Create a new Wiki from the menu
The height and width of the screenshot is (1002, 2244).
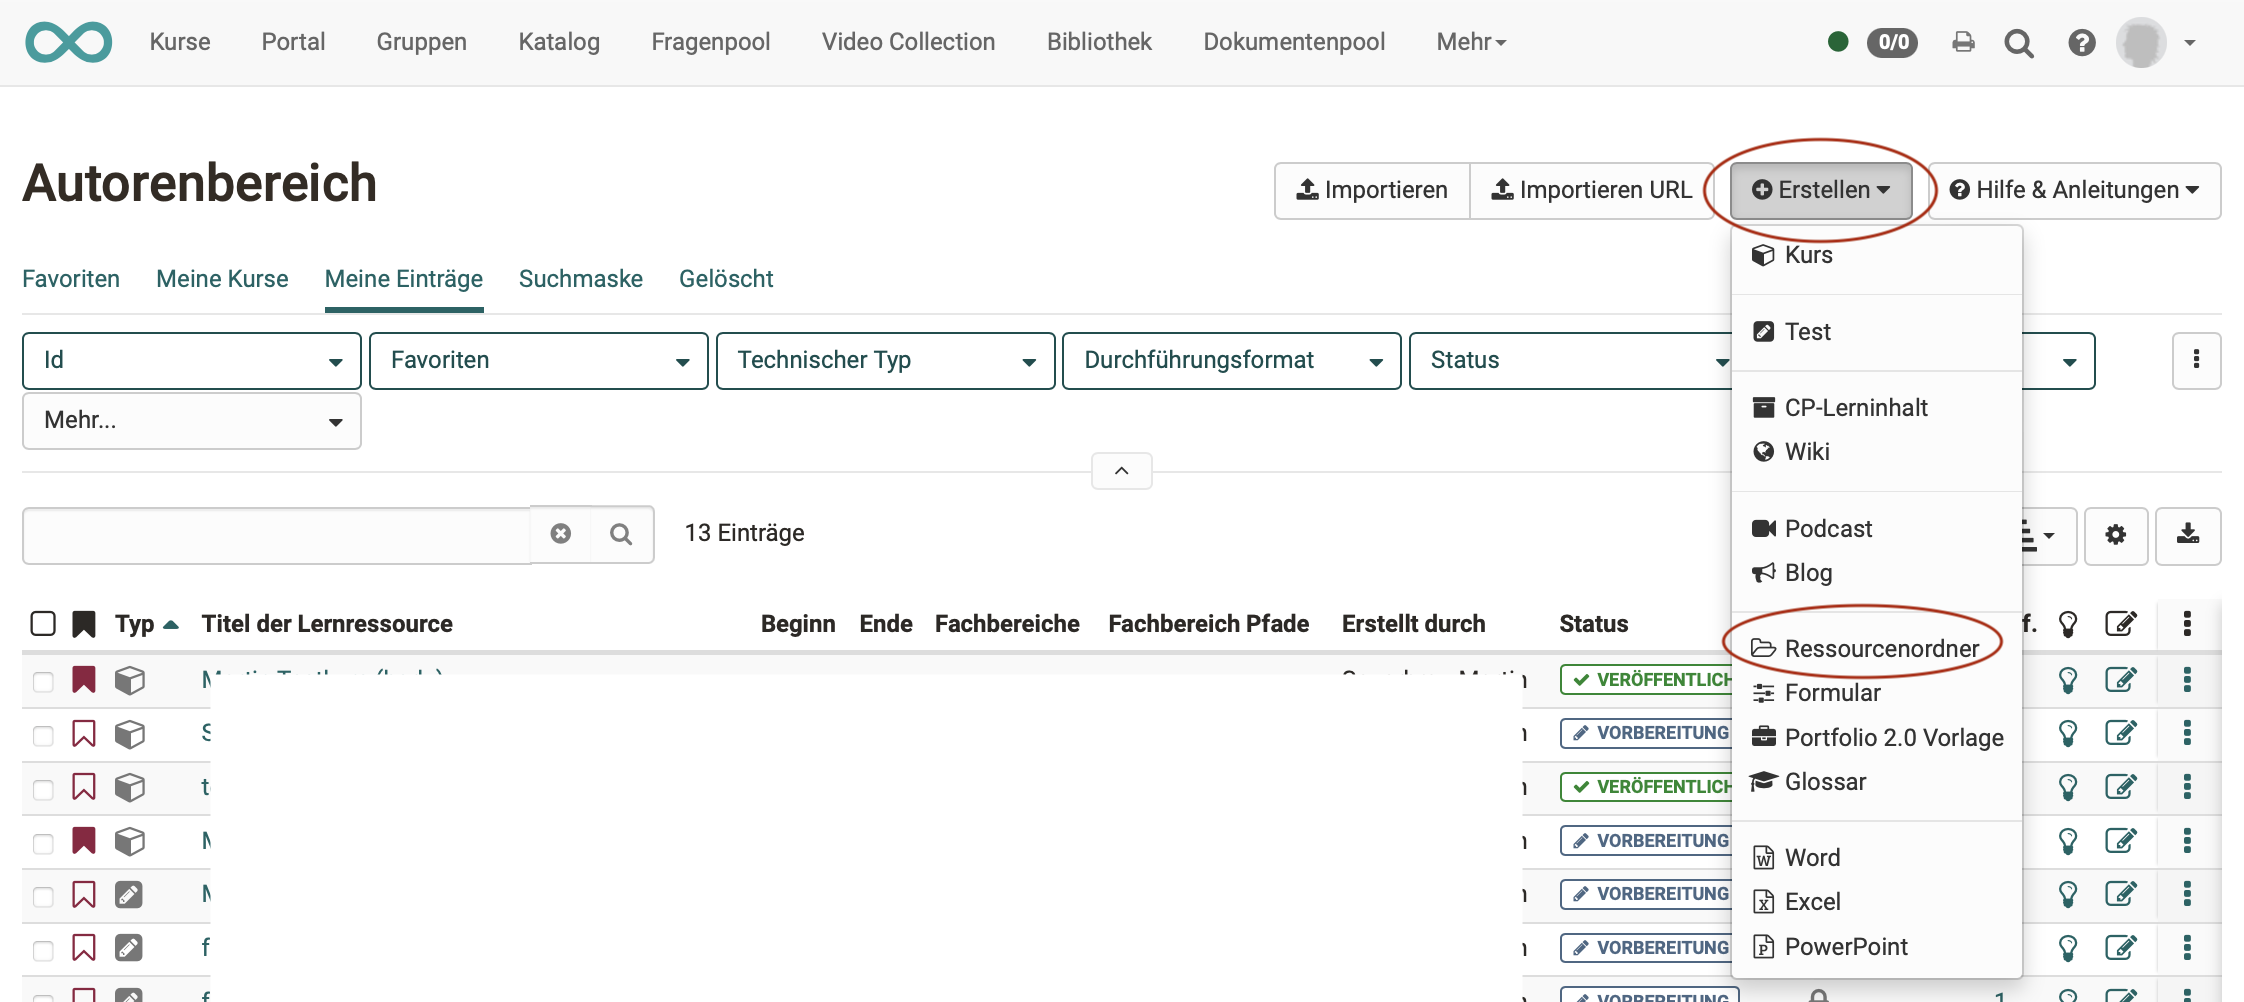tap(1806, 451)
